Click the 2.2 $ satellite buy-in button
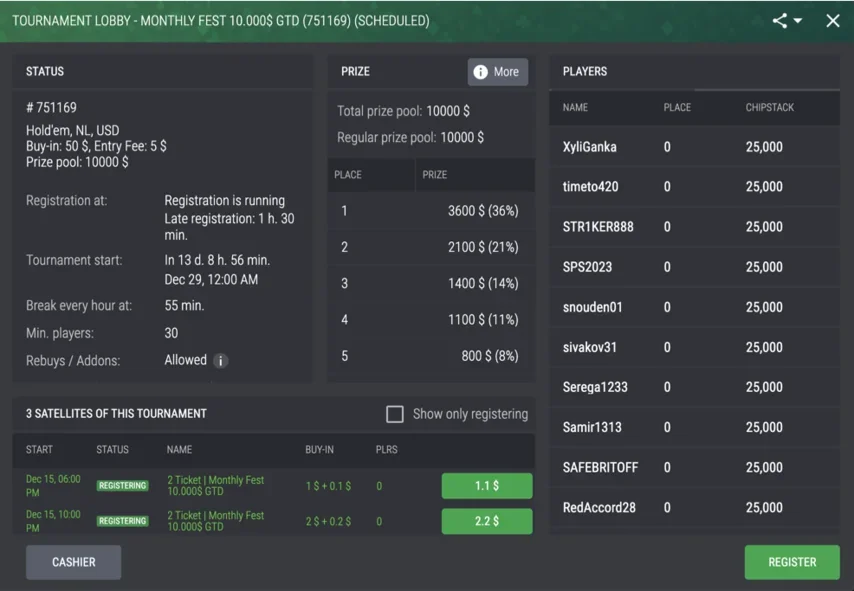 coord(486,521)
